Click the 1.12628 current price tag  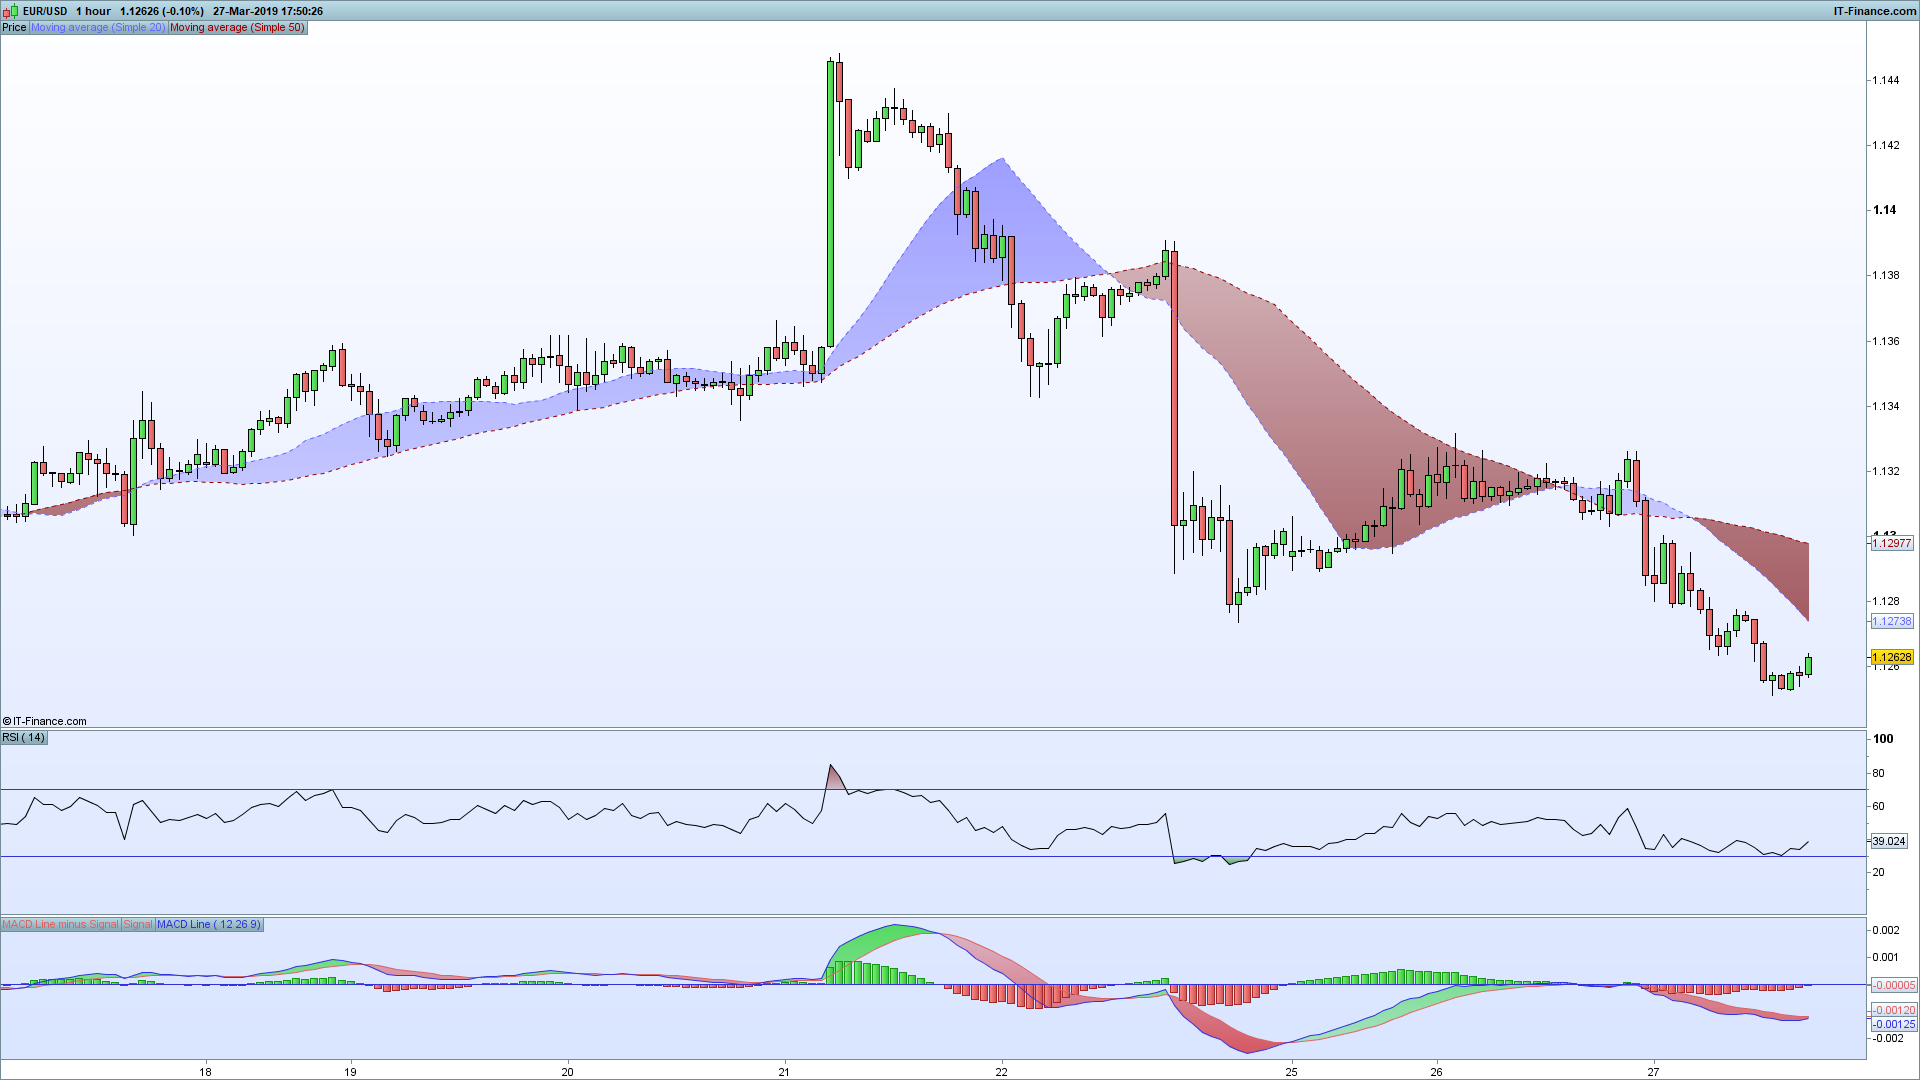(x=1891, y=658)
